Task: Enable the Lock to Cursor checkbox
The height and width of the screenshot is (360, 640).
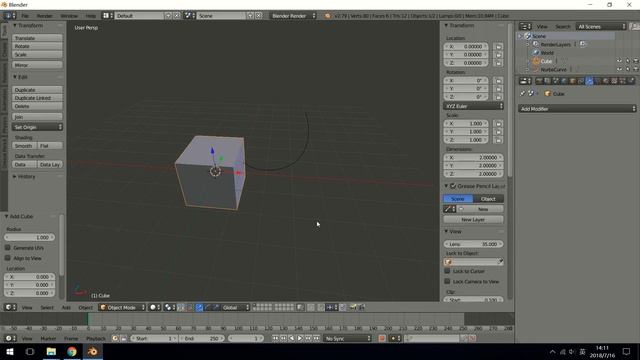Action: pos(447,271)
